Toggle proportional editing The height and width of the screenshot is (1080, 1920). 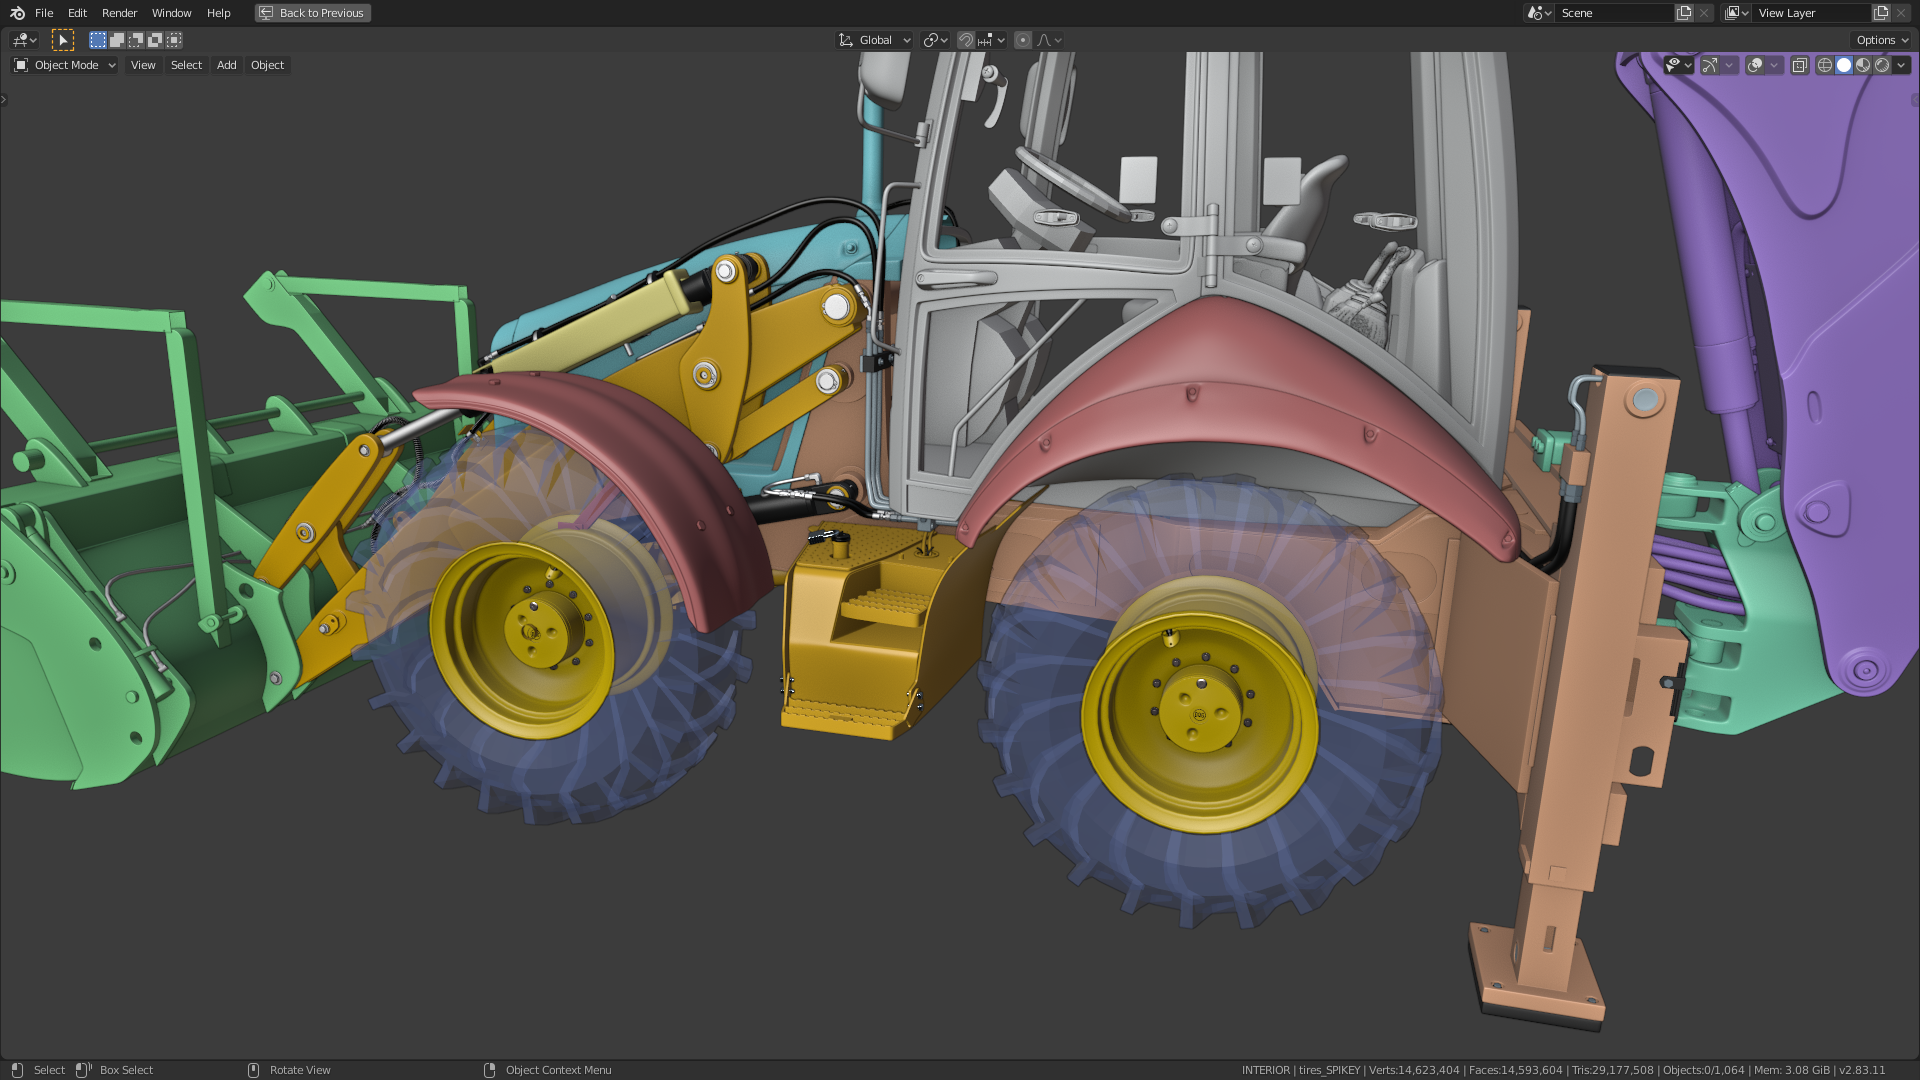[1022, 40]
